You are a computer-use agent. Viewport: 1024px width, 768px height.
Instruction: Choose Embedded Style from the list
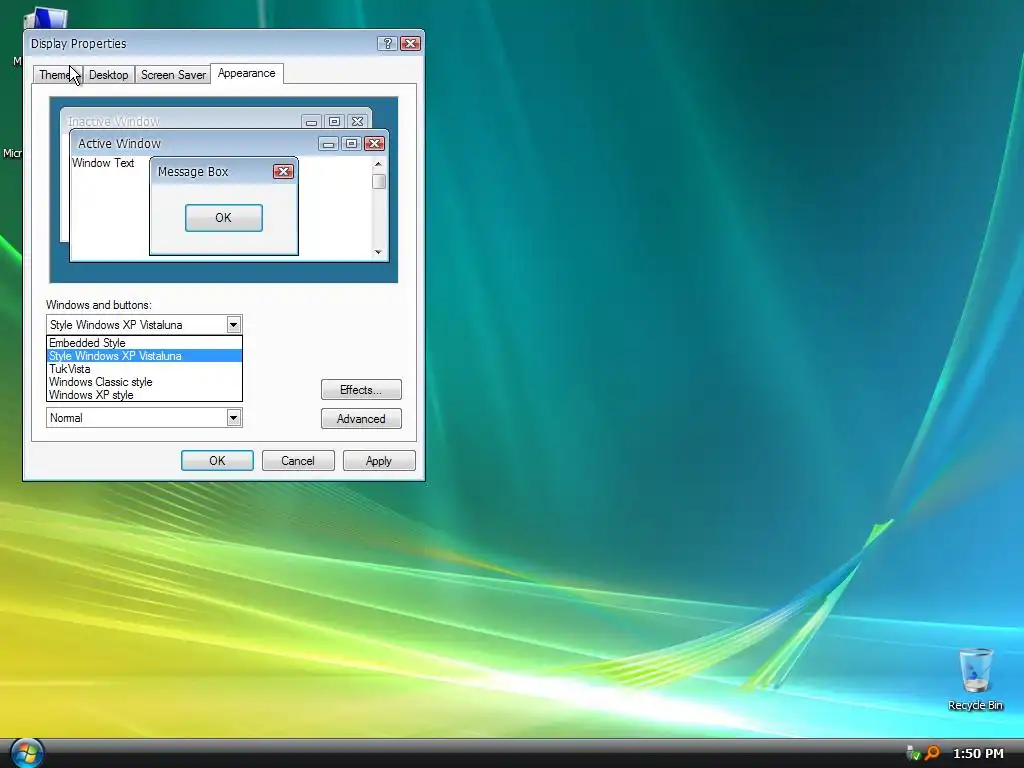click(x=144, y=343)
